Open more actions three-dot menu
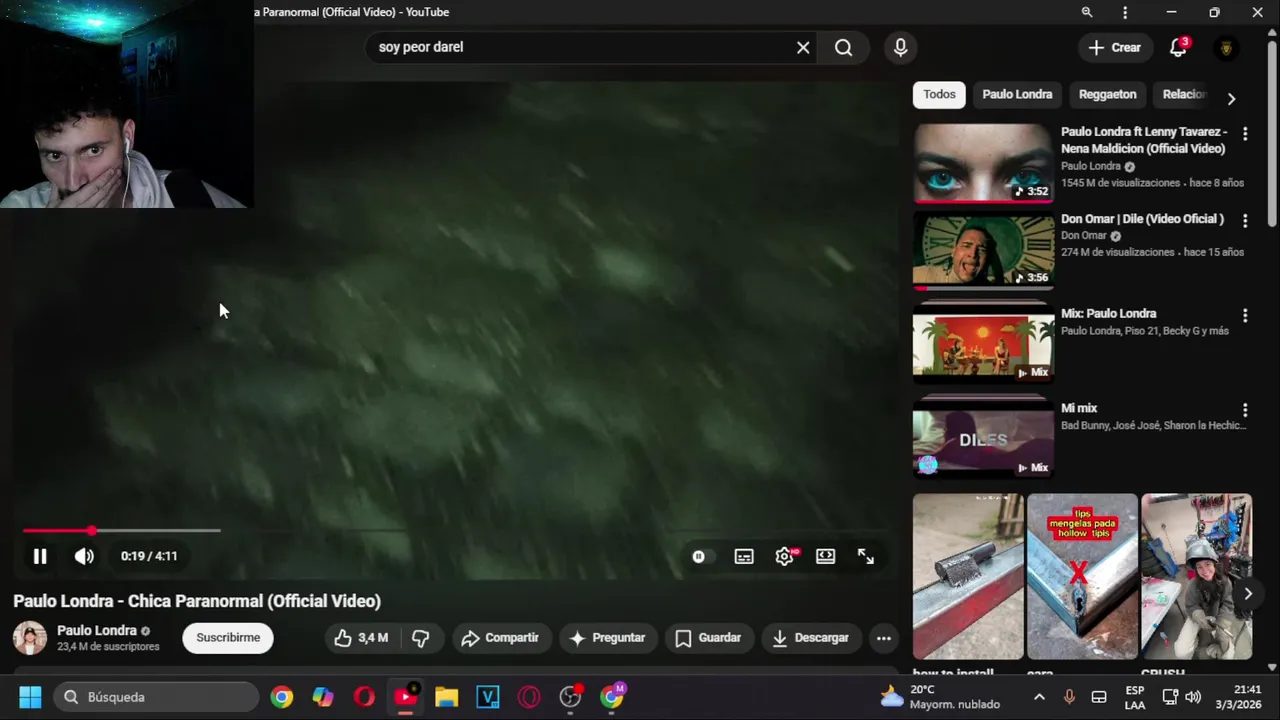Screen dimensions: 1280x720 click(x=883, y=638)
